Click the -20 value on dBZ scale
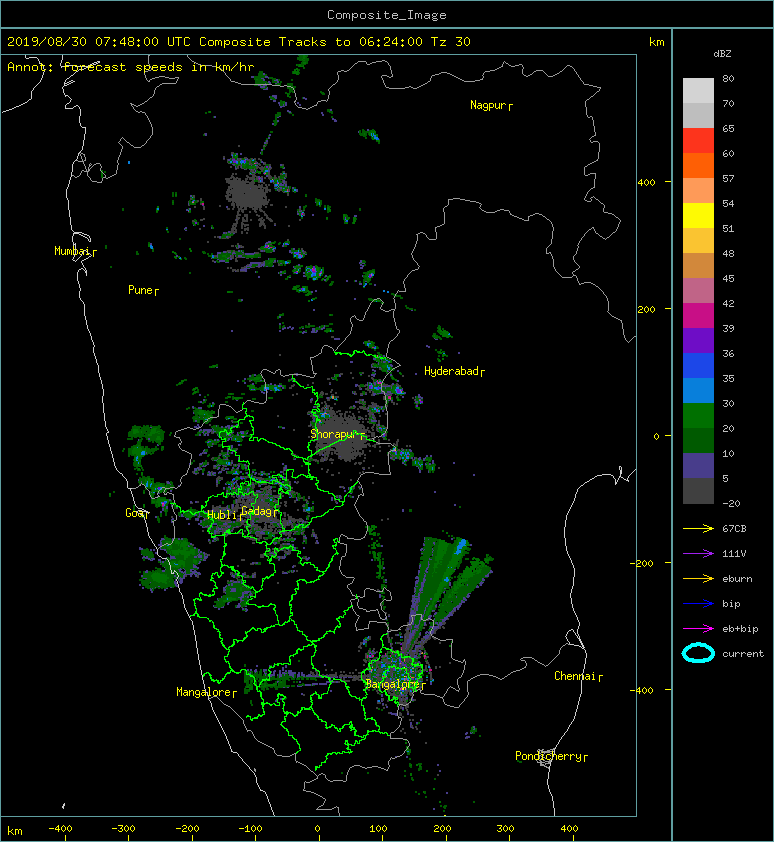Viewport: 774px width, 842px height. (x=731, y=504)
